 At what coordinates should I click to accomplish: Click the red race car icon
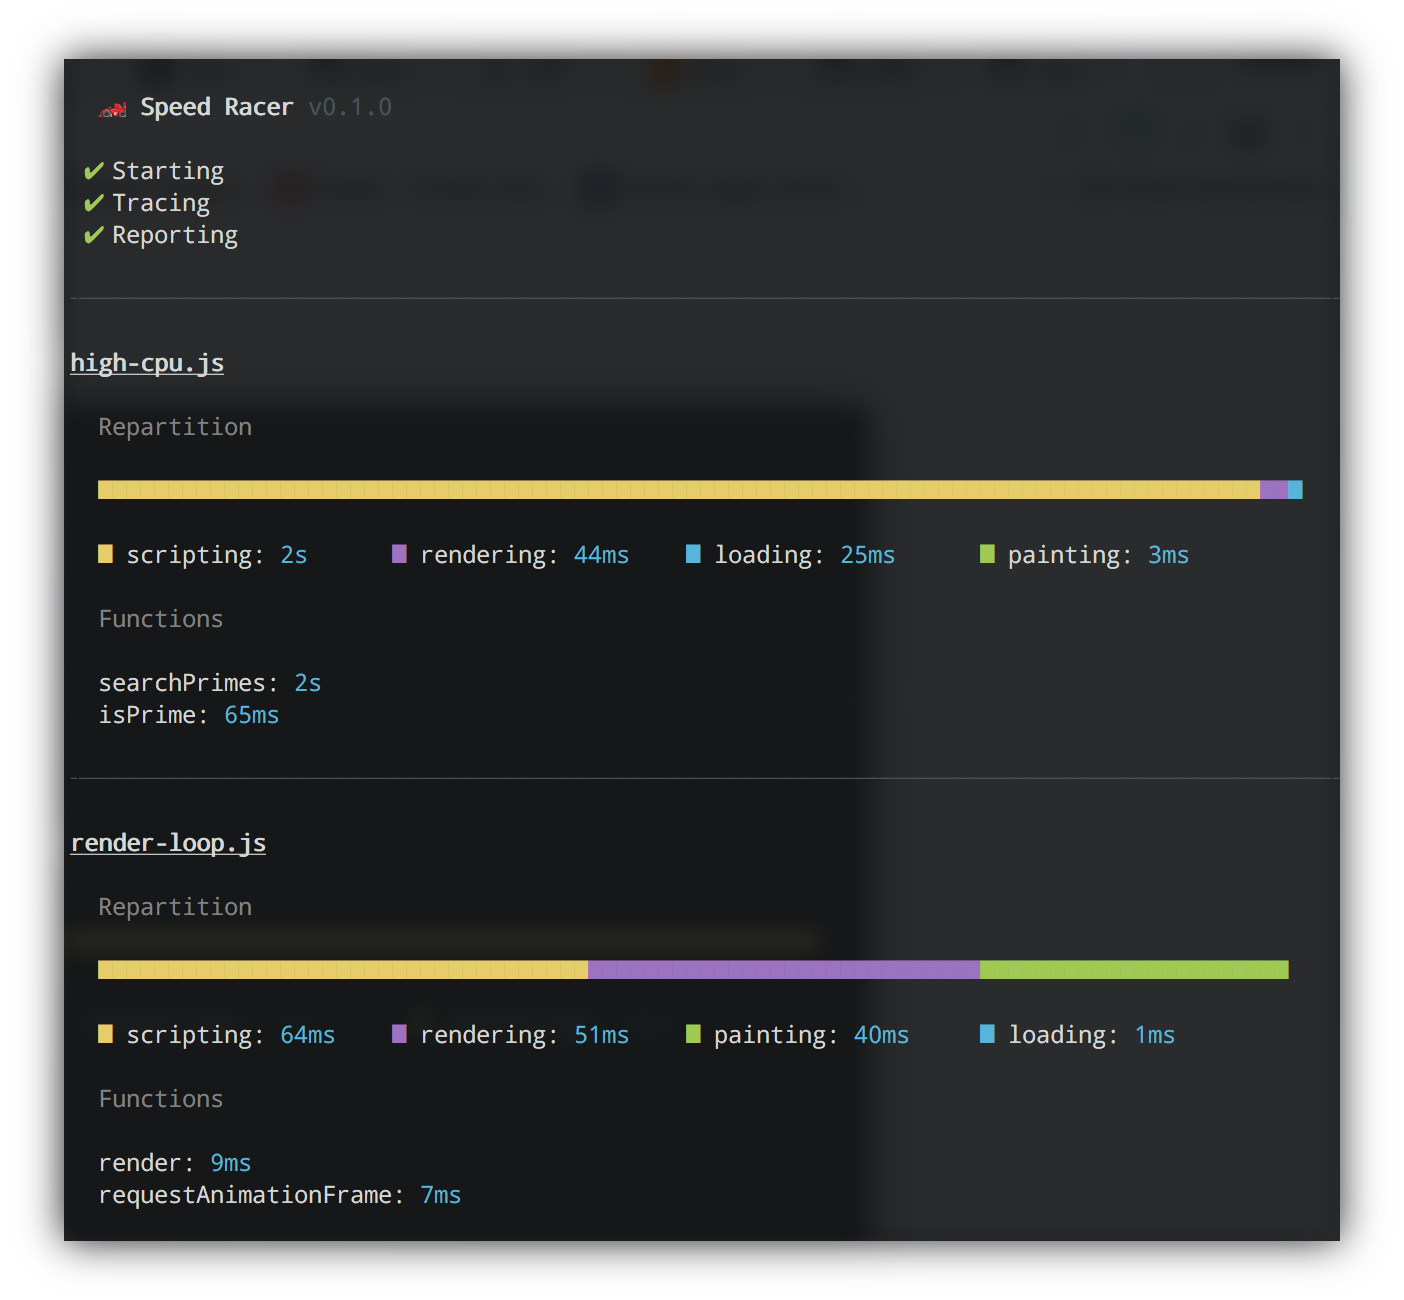(x=112, y=109)
